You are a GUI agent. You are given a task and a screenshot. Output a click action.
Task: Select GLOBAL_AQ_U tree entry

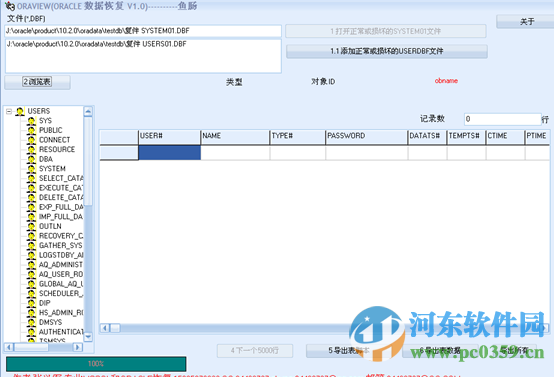[x=61, y=284]
